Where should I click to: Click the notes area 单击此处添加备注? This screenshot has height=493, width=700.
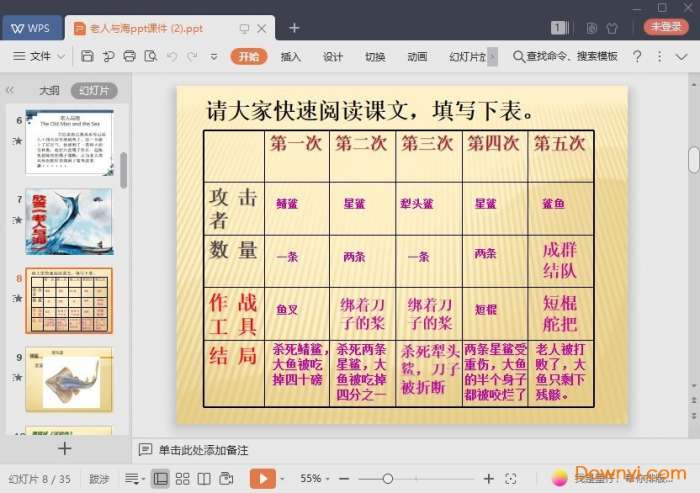coord(203,450)
